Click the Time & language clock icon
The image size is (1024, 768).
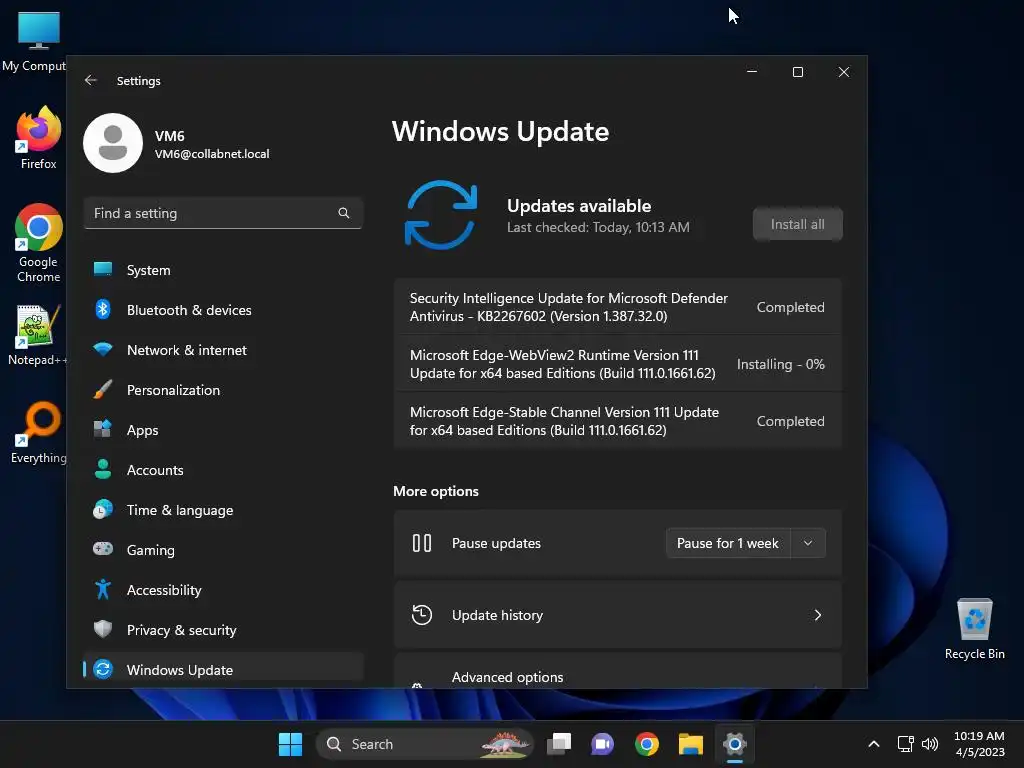(x=103, y=509)
